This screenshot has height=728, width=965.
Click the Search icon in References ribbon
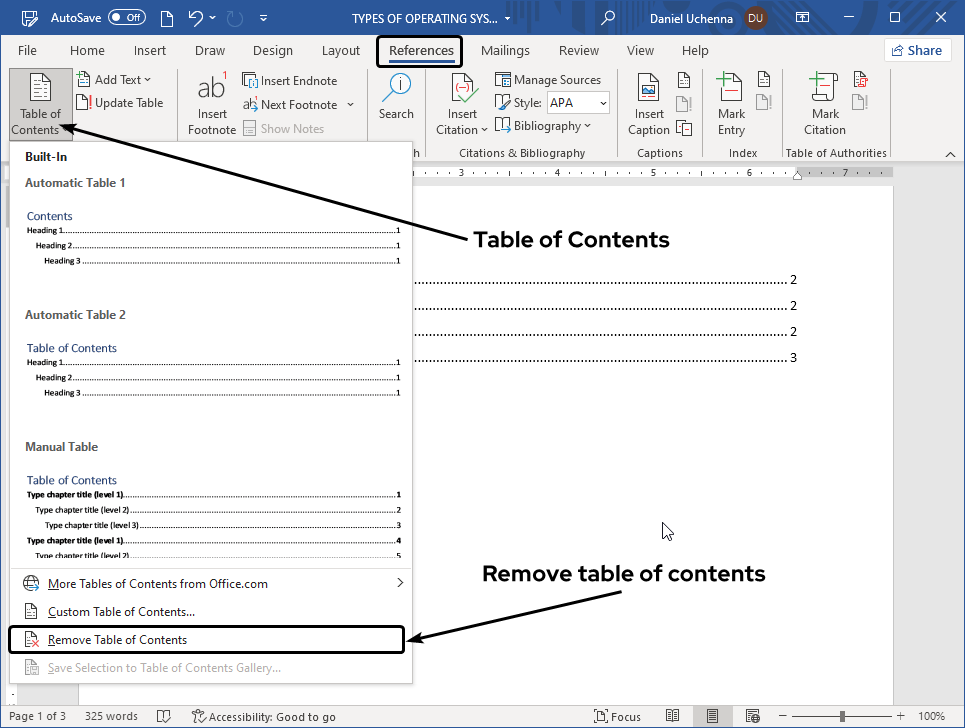click(x=396, y=95)
